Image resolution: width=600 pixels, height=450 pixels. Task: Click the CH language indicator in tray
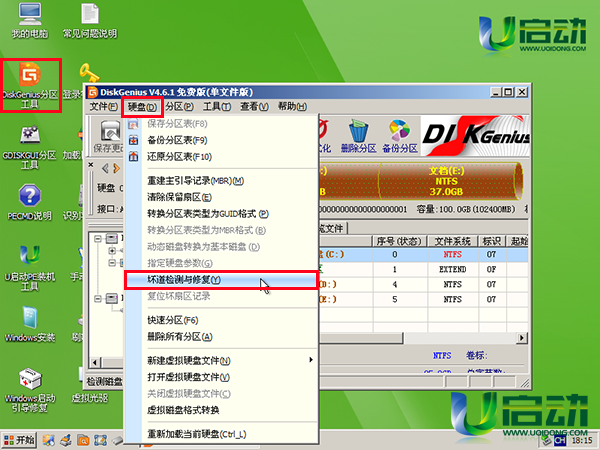click(x=560, y=441)
